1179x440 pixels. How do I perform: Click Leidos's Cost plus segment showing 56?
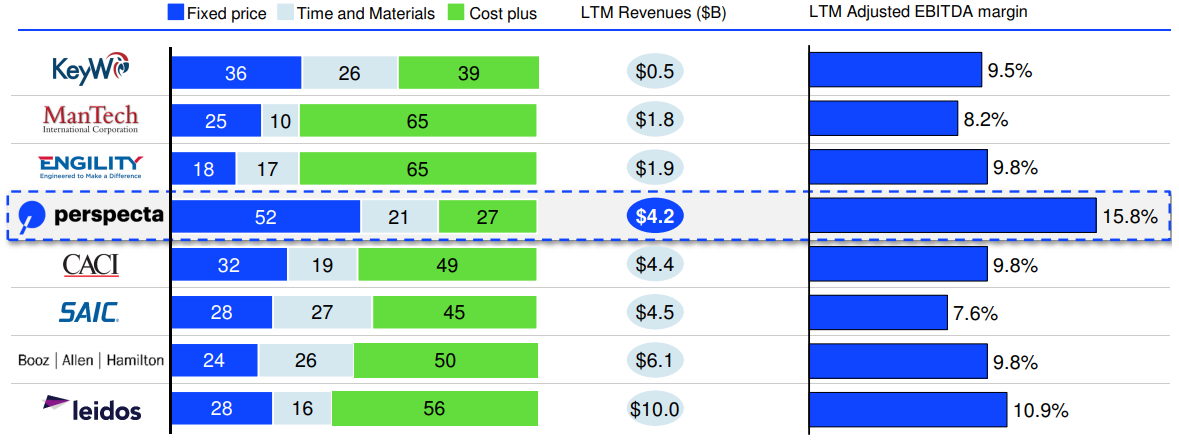[435, 408]
